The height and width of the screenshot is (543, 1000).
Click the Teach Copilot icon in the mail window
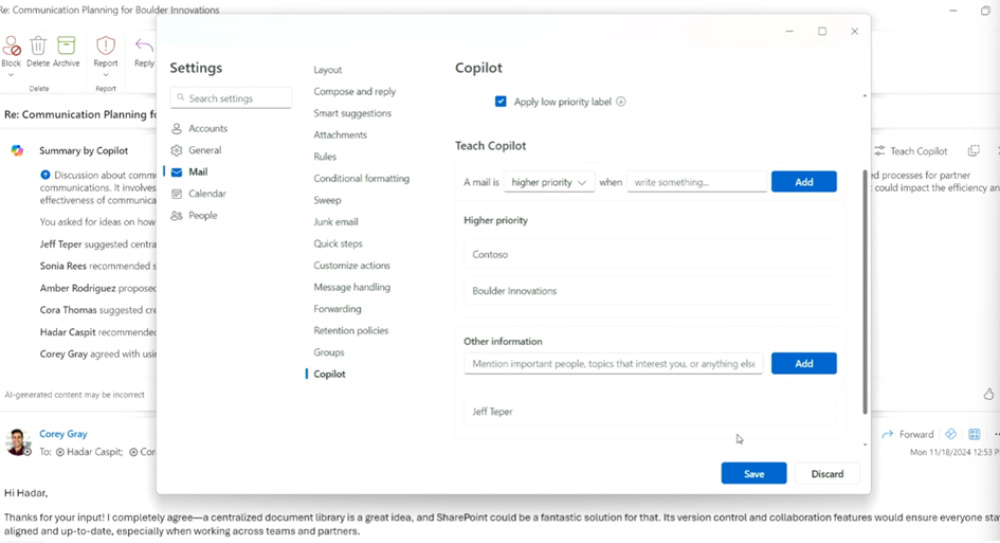[879, 151]
